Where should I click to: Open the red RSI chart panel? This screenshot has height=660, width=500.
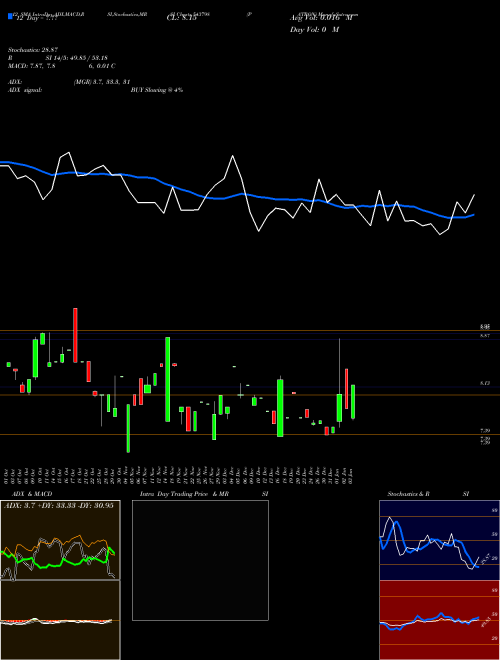(x=439, y=620)
